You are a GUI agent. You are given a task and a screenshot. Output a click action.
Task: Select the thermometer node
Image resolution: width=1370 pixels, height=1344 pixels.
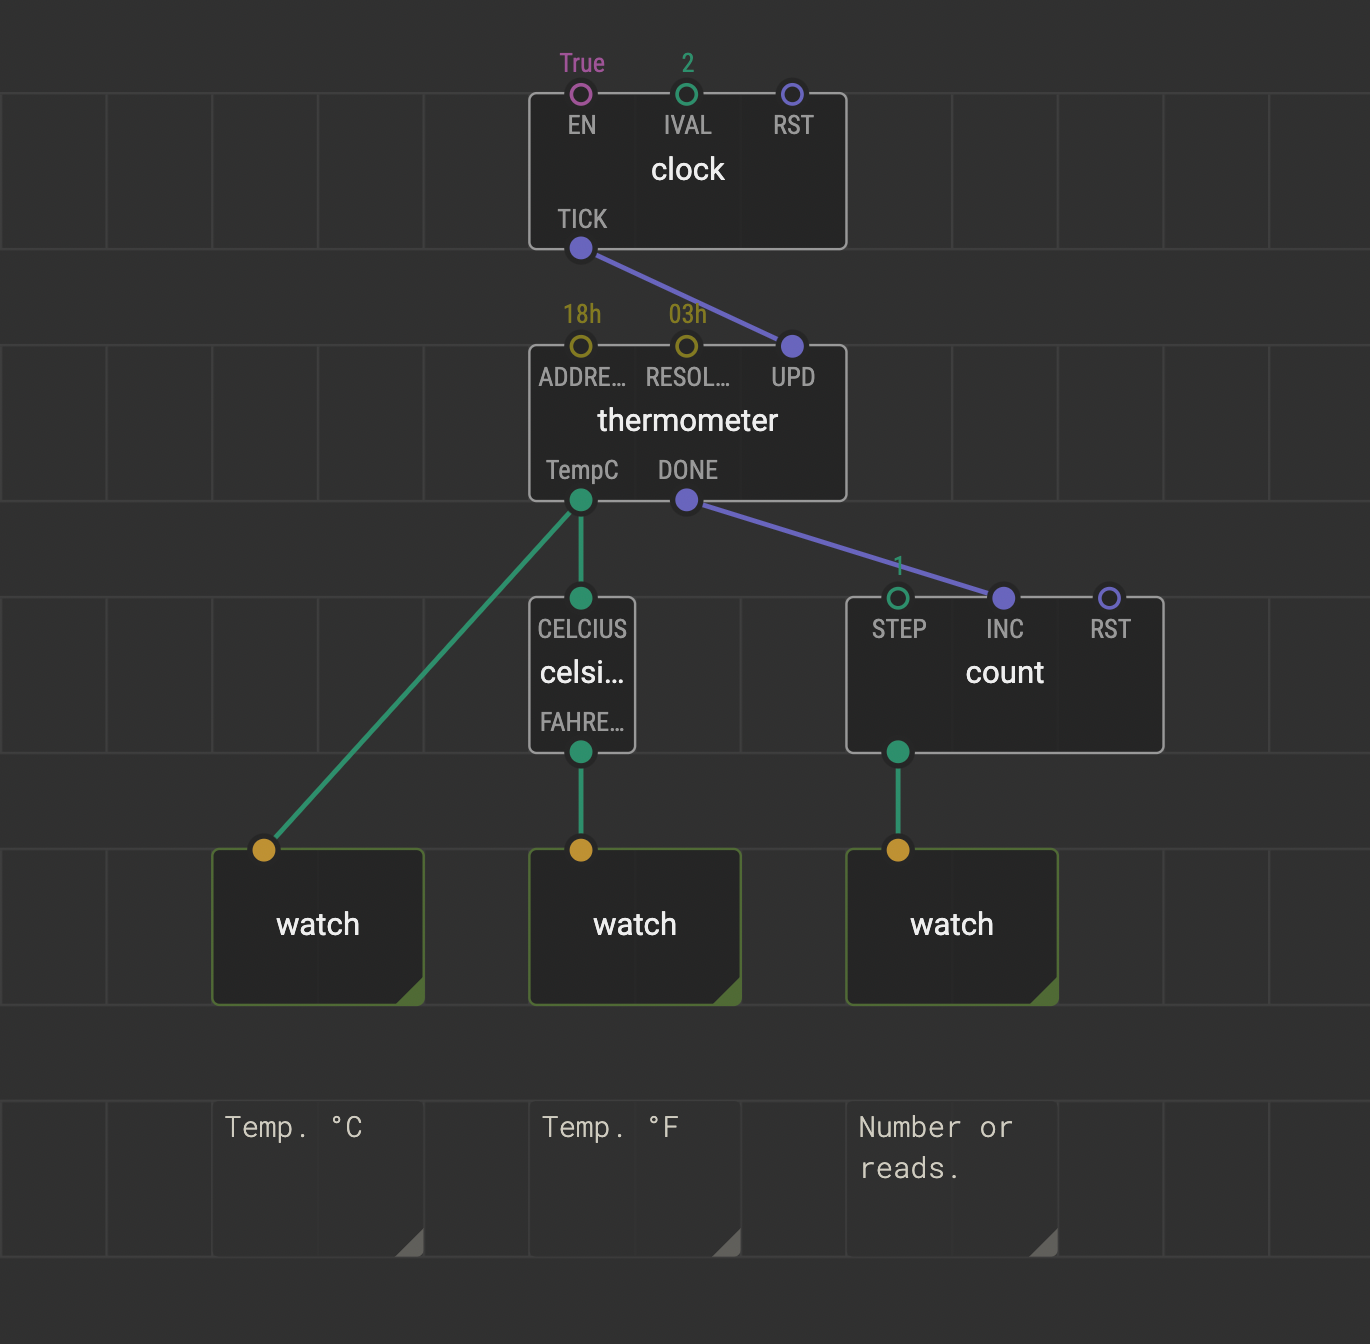pyautogui.click(x=688, y=423)
